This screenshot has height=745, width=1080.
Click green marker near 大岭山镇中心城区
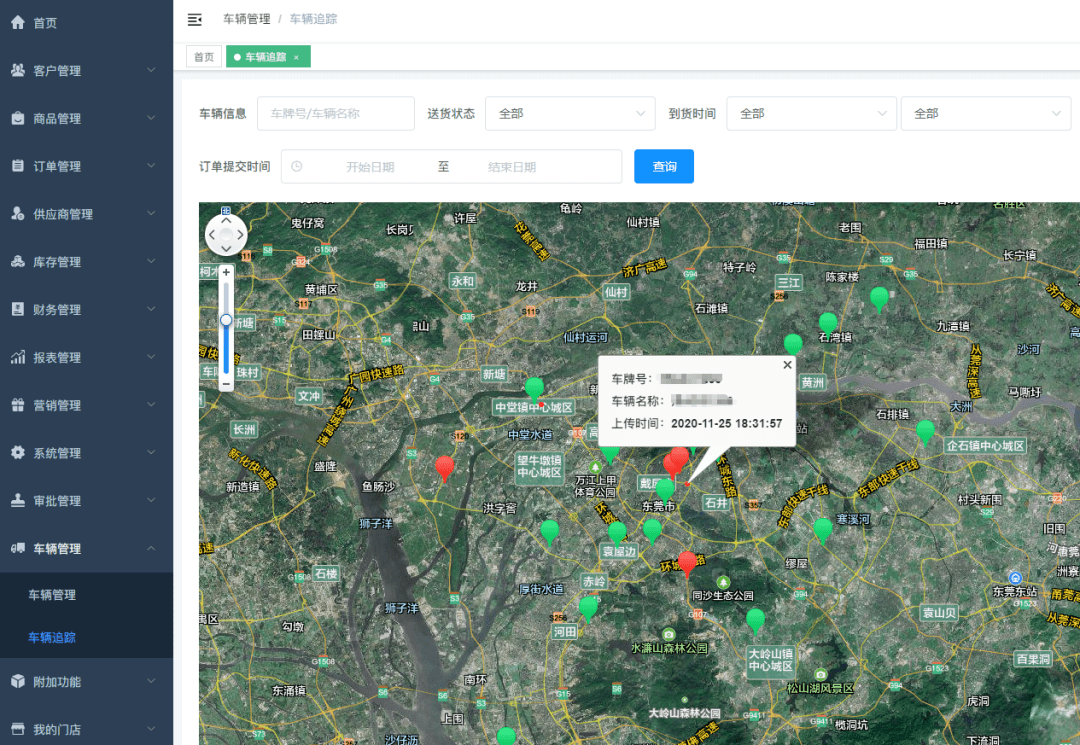[x=756, y=620]
